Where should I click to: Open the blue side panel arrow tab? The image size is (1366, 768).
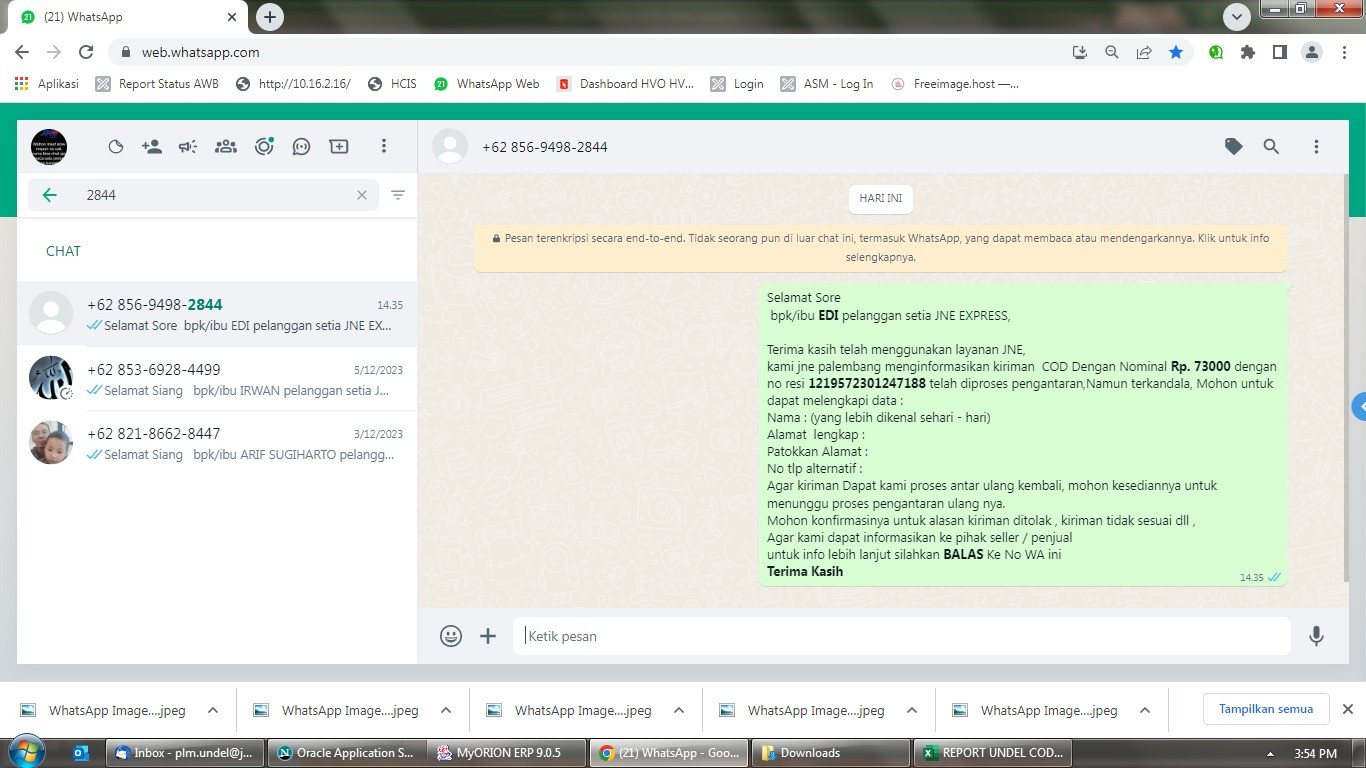[1359, 407]
